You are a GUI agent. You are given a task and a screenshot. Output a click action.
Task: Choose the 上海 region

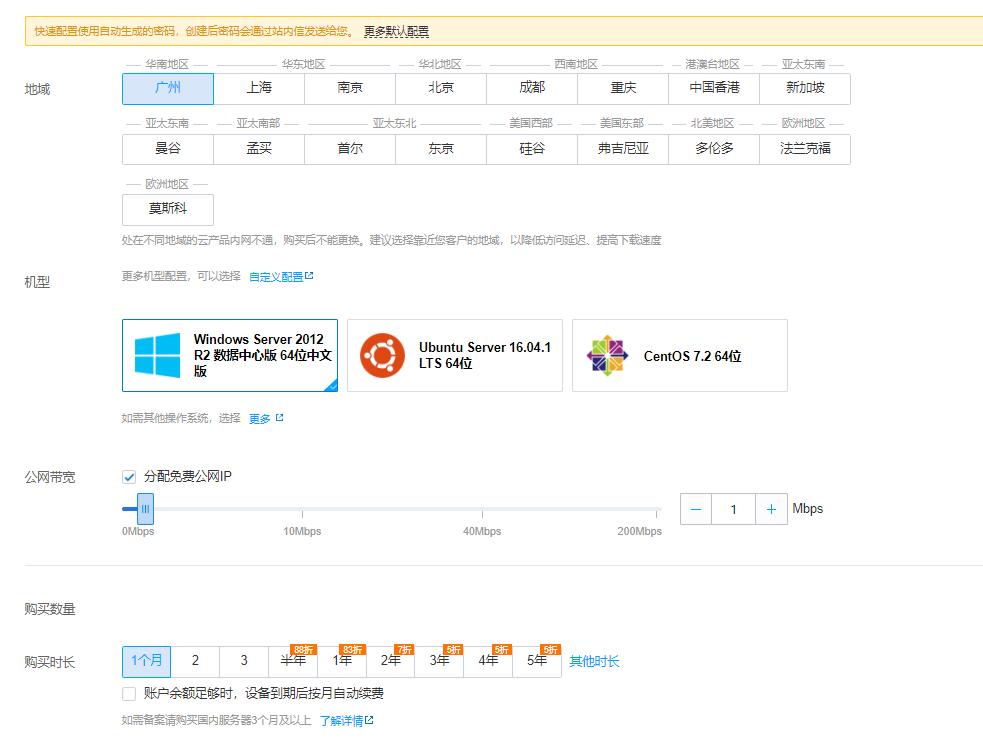point(258,89)
